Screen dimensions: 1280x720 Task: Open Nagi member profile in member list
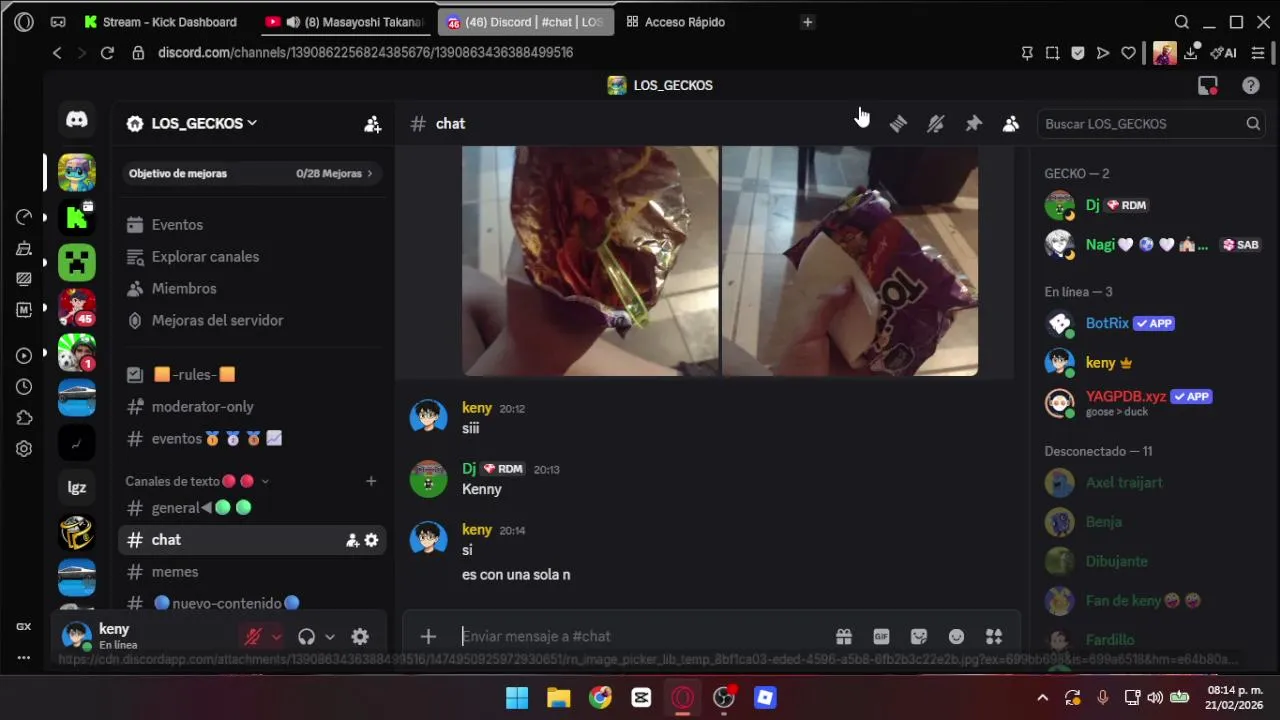(x=1153, y=244)
